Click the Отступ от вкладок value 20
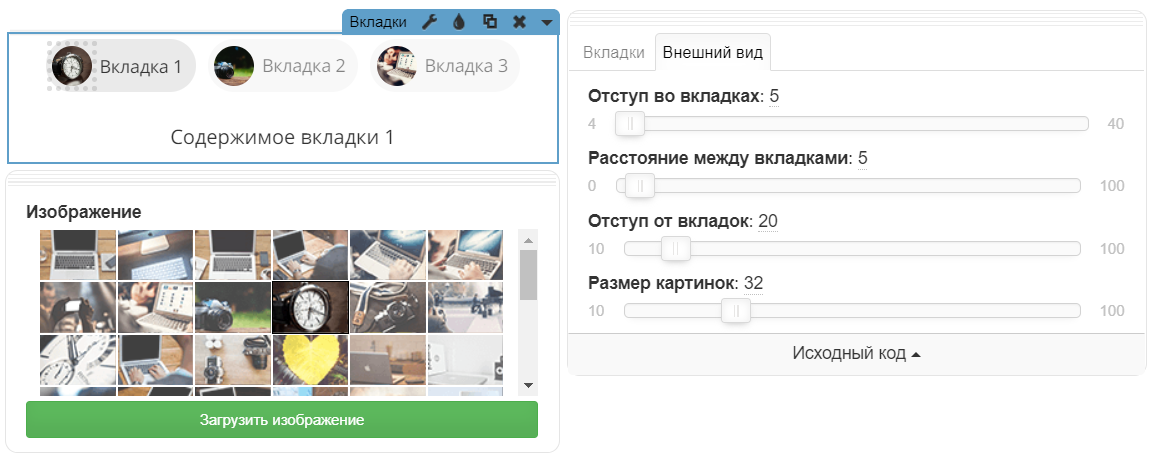Screen dimensions: 1154x468 click(768, 221)
